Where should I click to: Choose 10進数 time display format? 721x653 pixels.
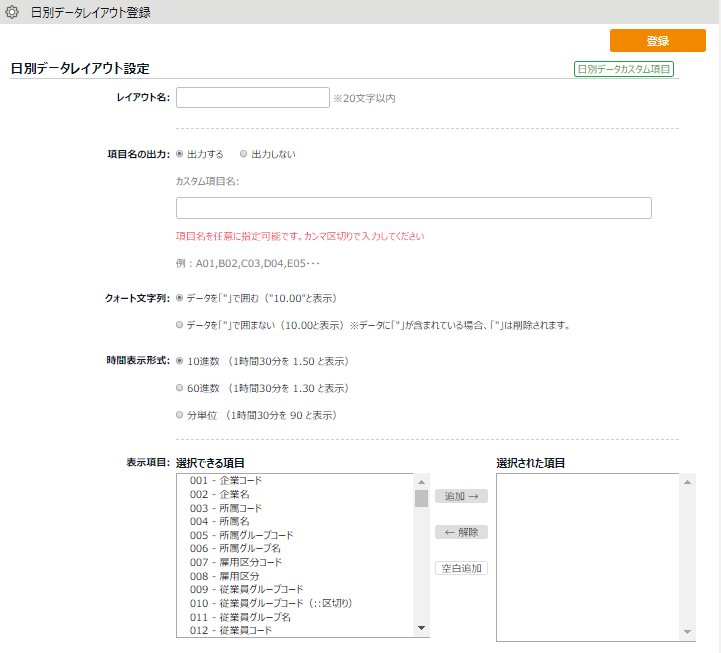pyautogui.click(x=180, y=361)
